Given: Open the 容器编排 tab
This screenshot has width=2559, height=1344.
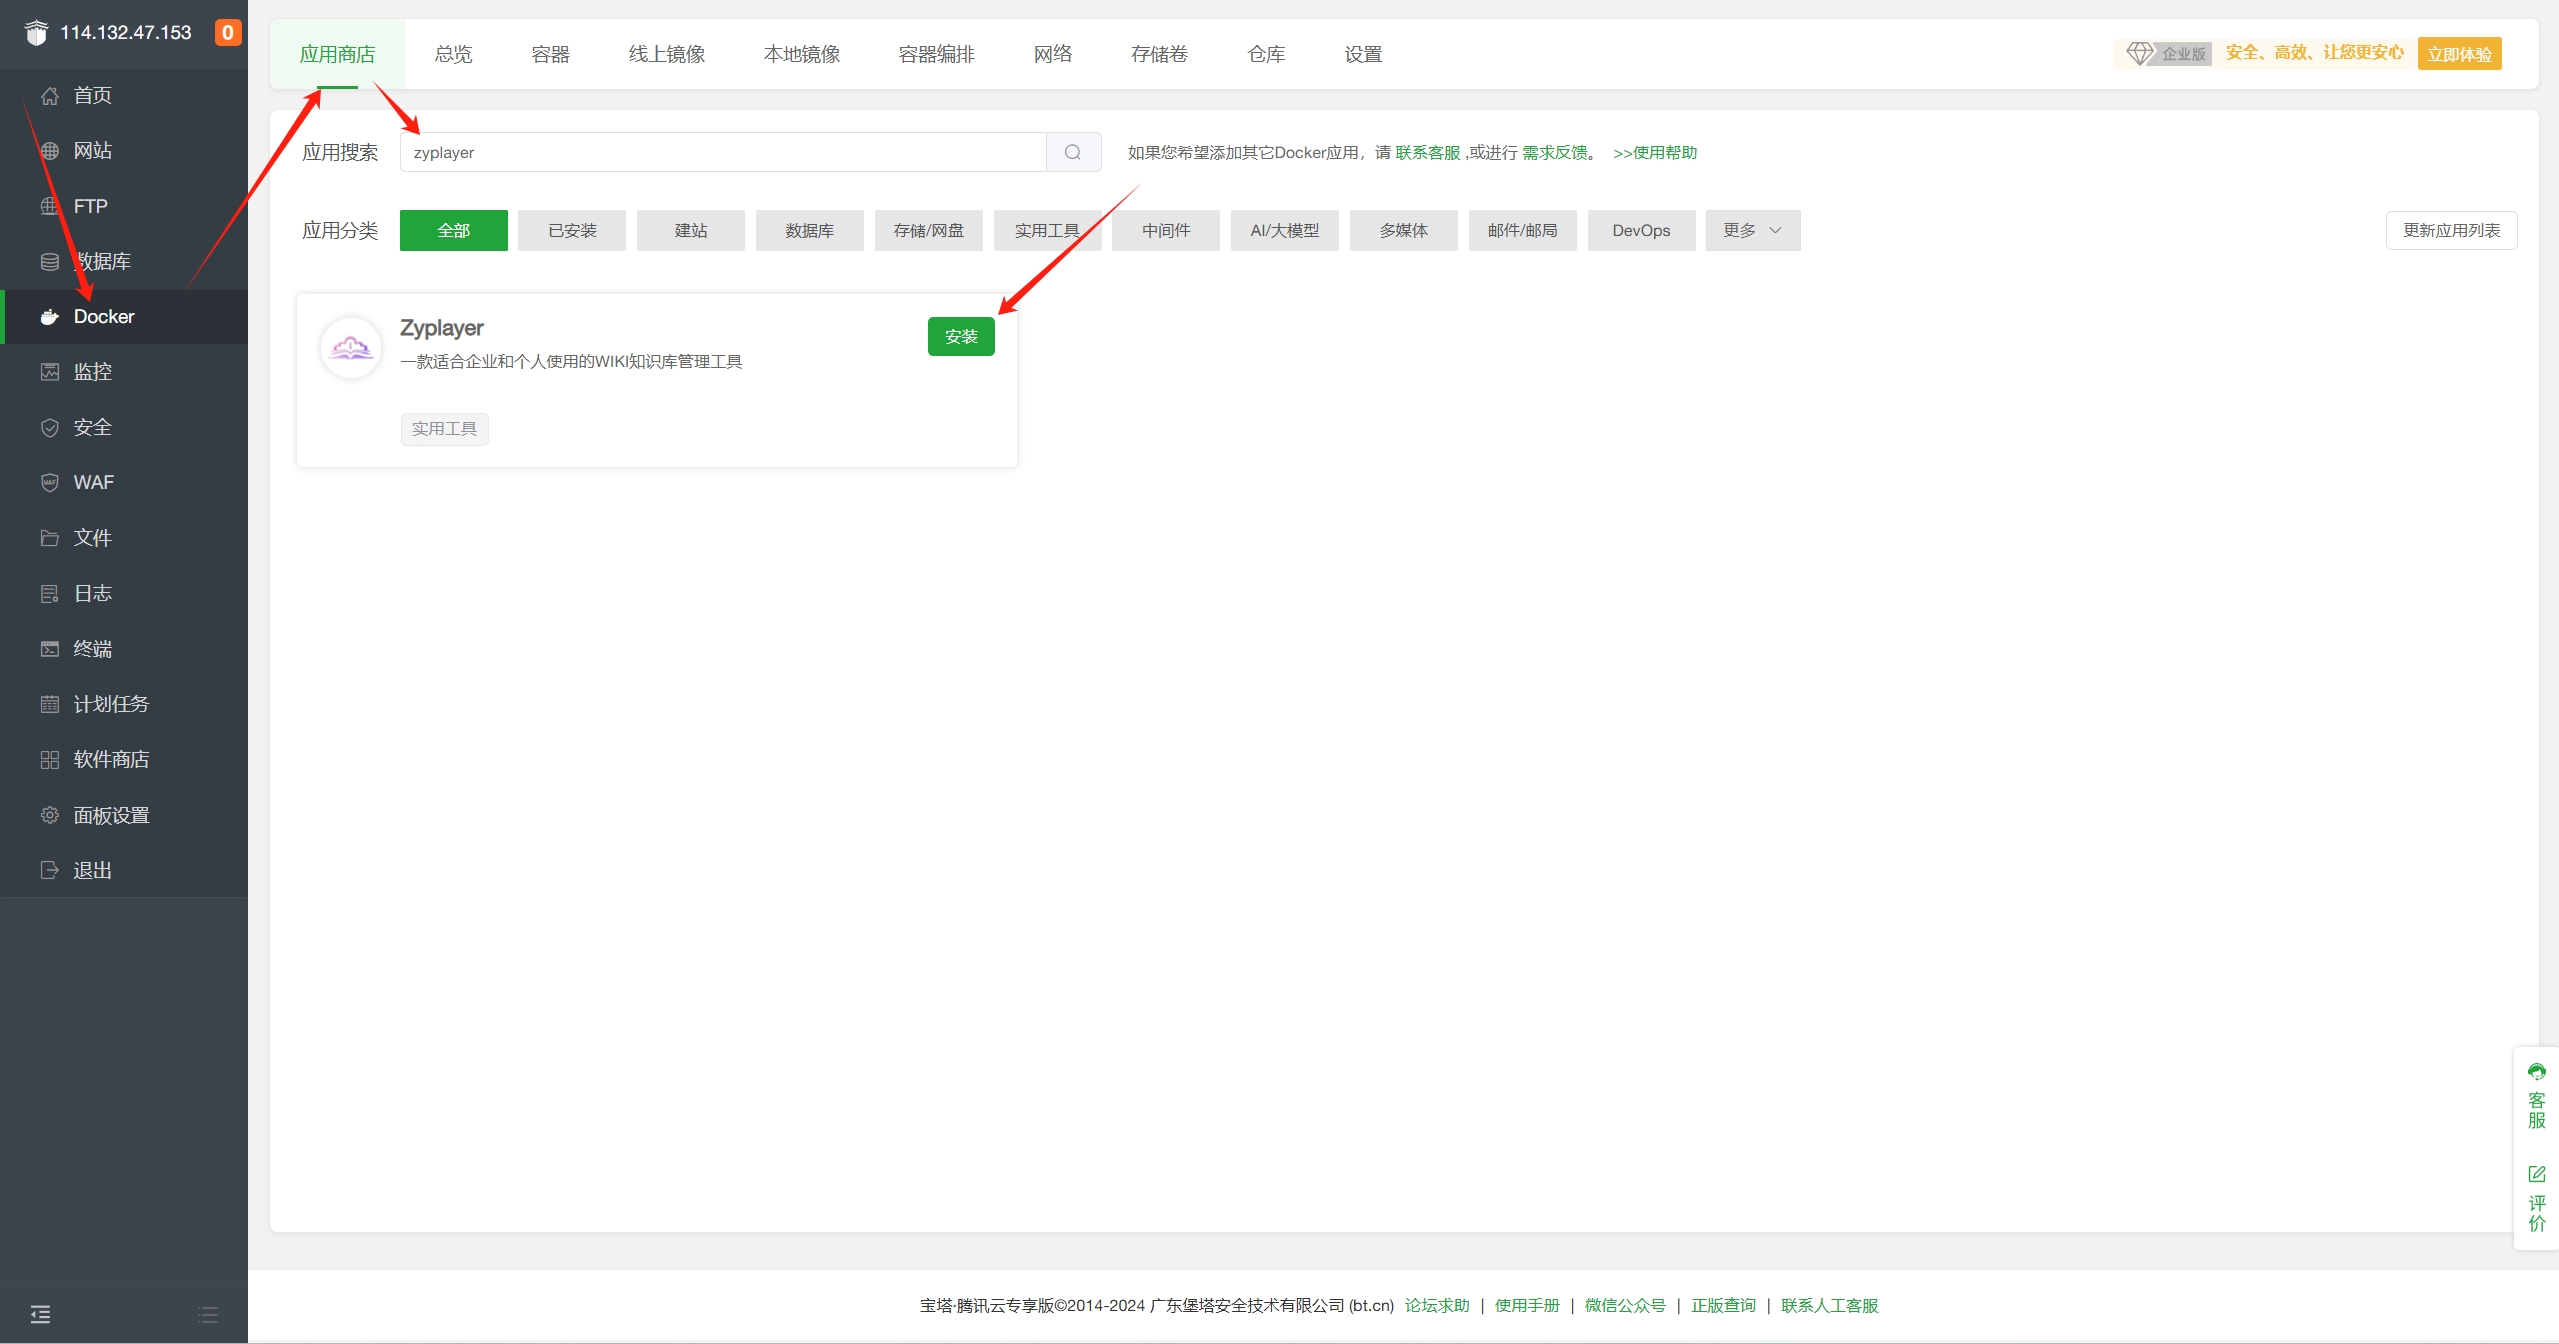Looking at the screenshot, I should (x=936, y=54).
